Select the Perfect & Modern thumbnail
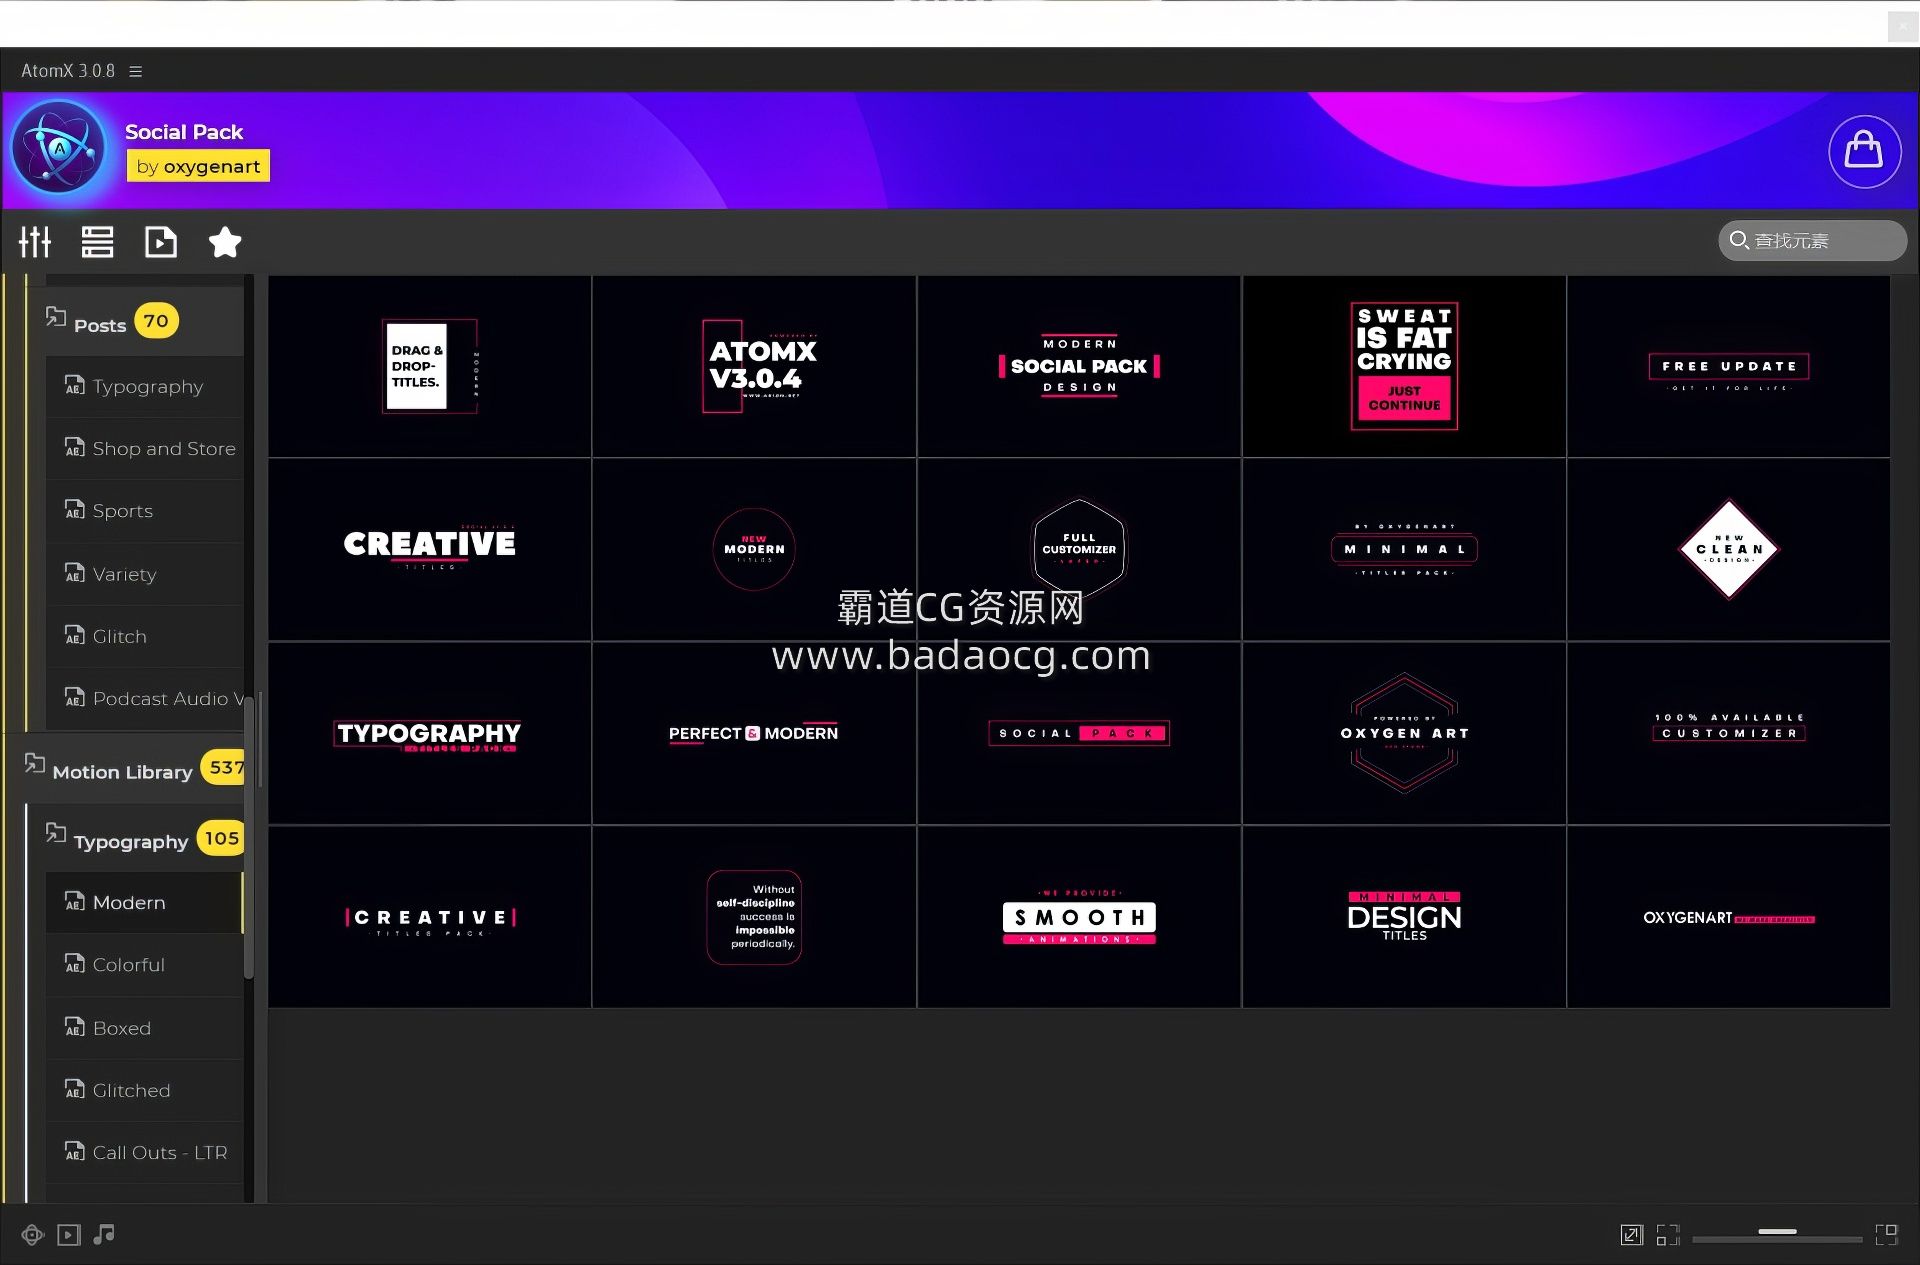The height and width of the screenshot is (1265, 1920). (754, 733)
